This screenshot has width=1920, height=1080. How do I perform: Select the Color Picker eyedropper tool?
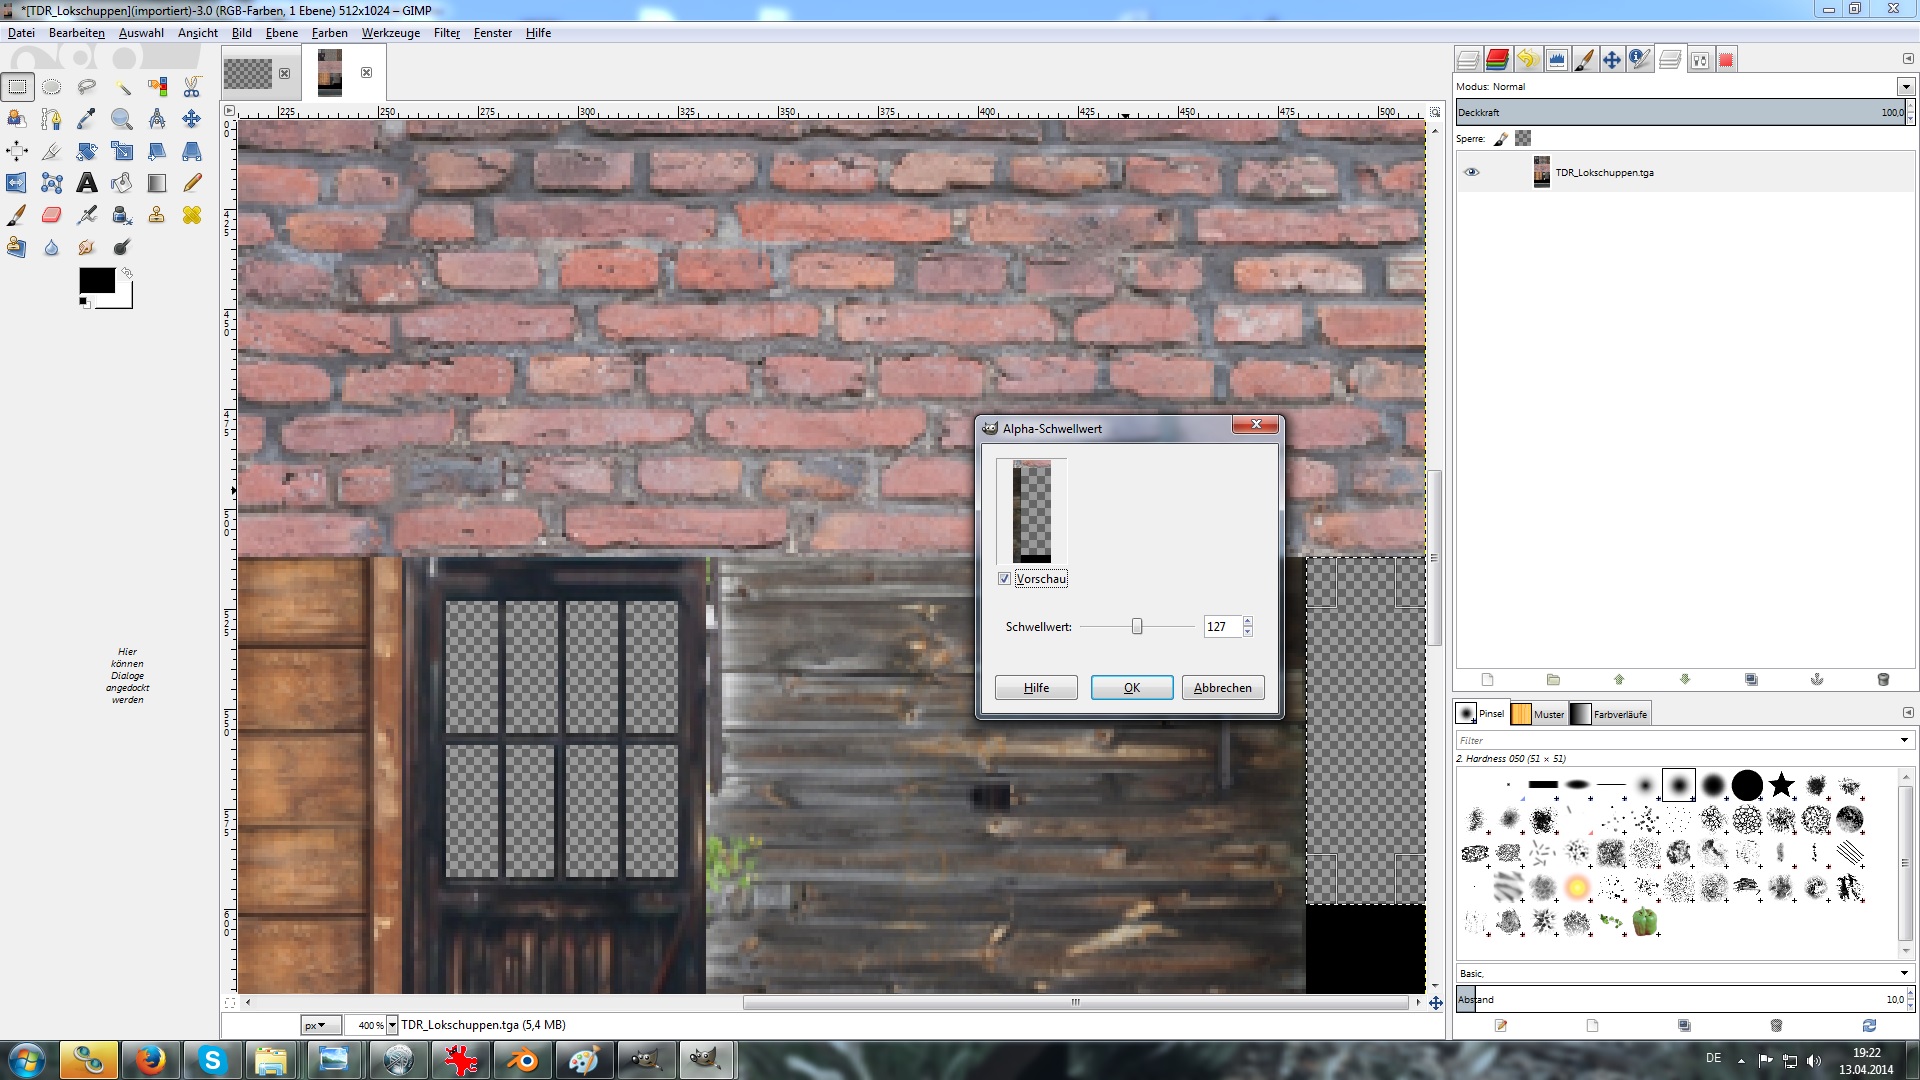(x=87, y=120)
